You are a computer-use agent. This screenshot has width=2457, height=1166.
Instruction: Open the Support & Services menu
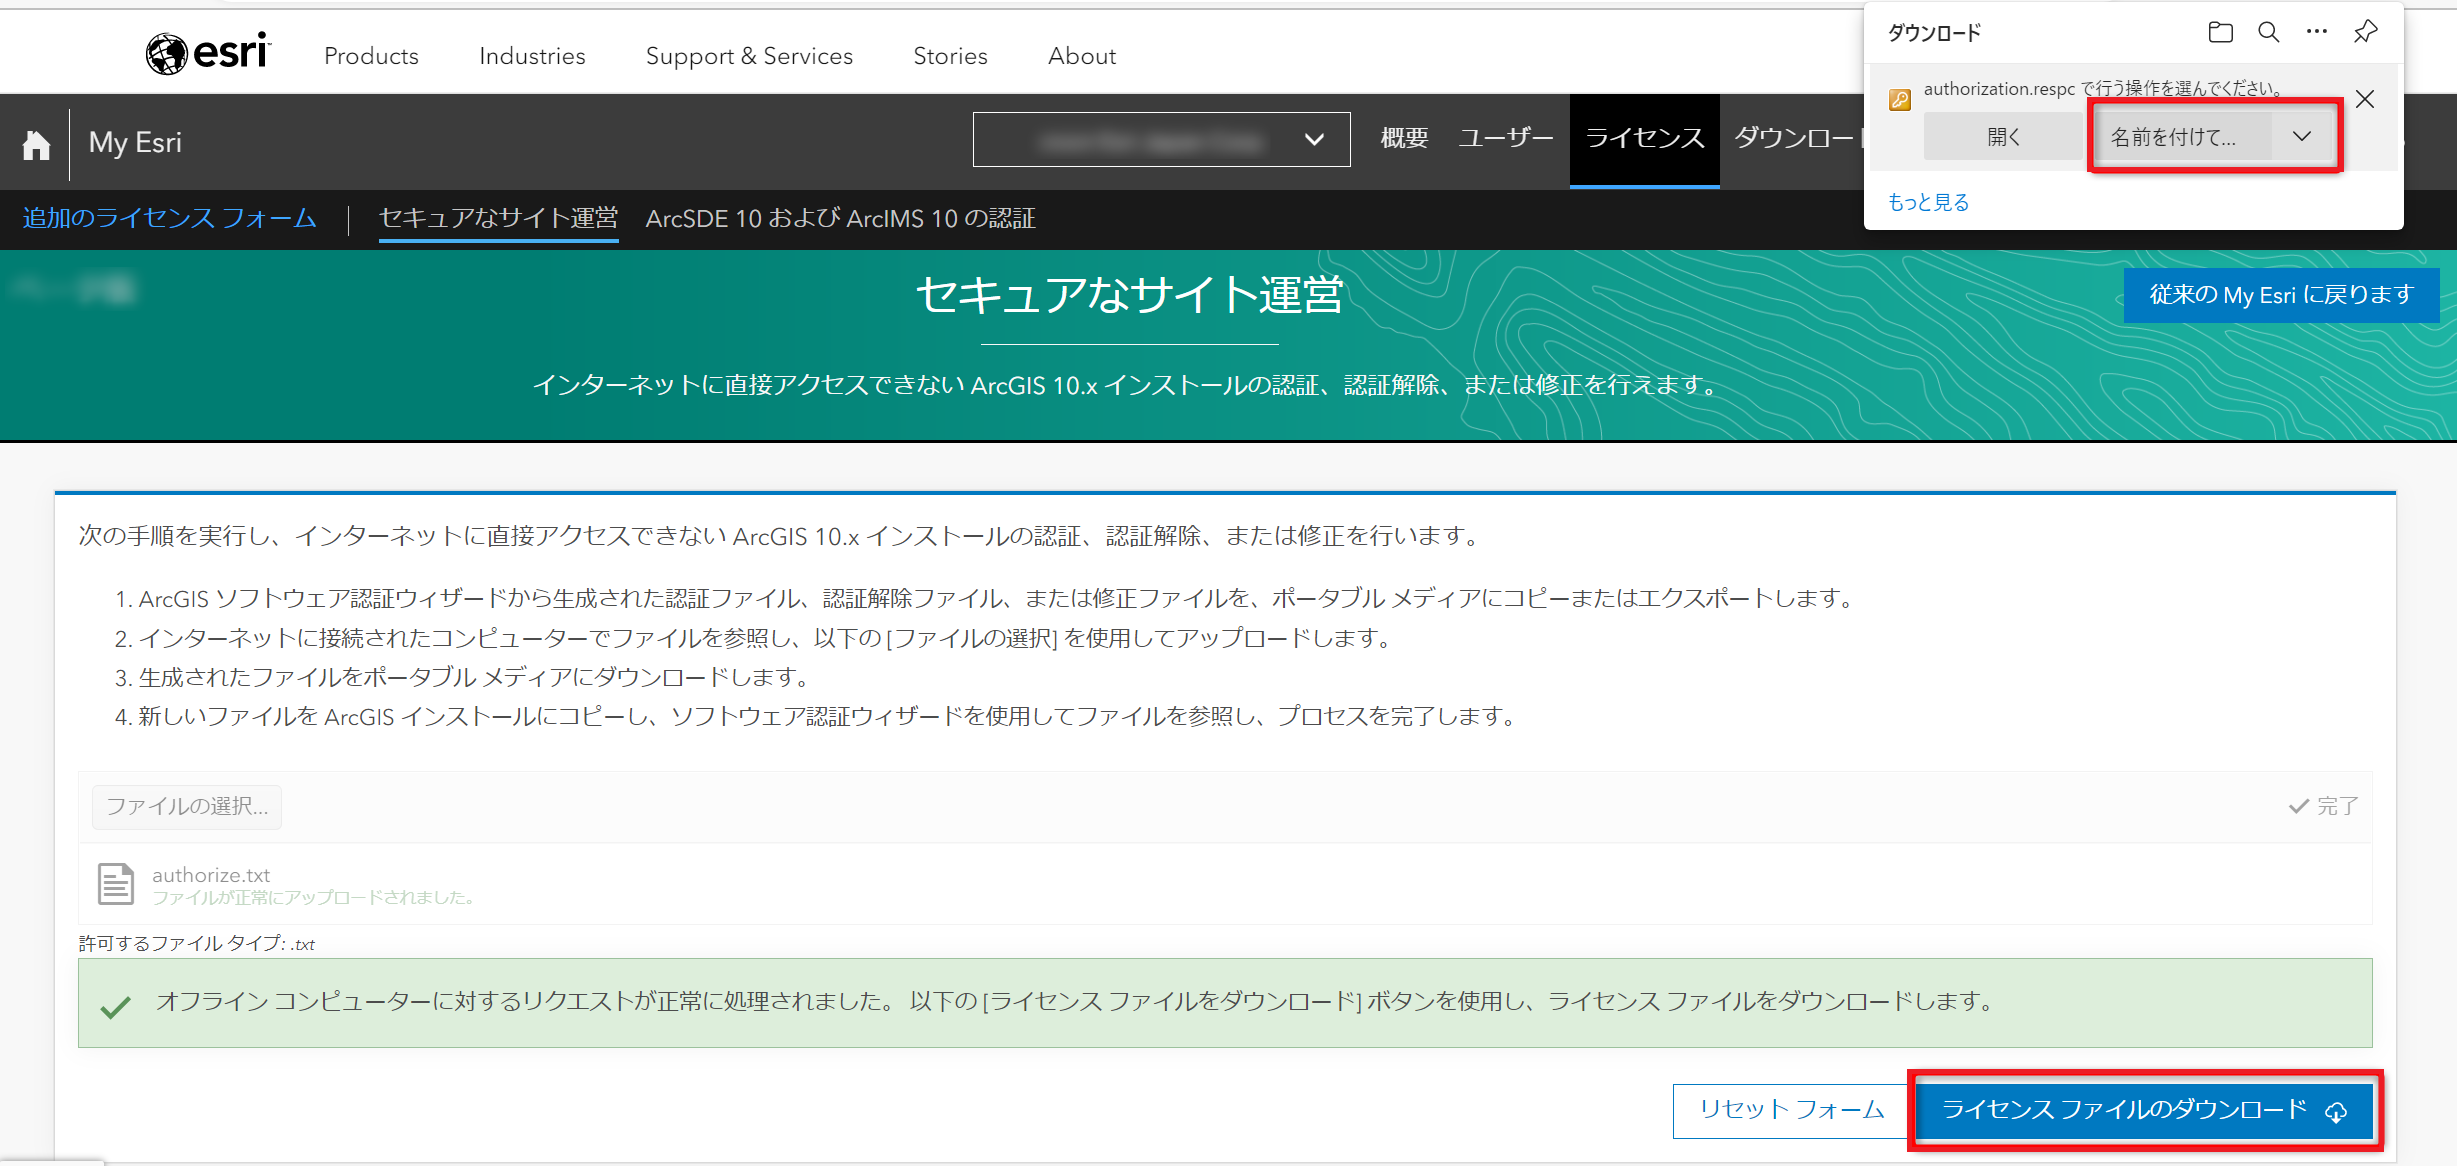749,56
